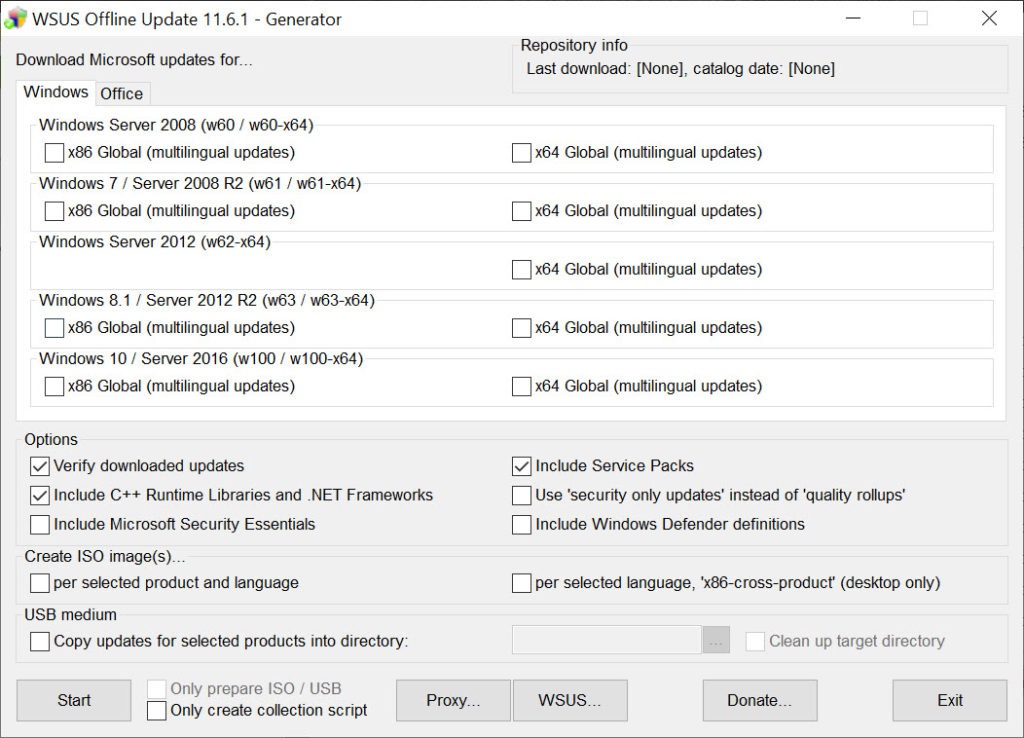
Task: Click the USB target directory input field
Action: 607,640
